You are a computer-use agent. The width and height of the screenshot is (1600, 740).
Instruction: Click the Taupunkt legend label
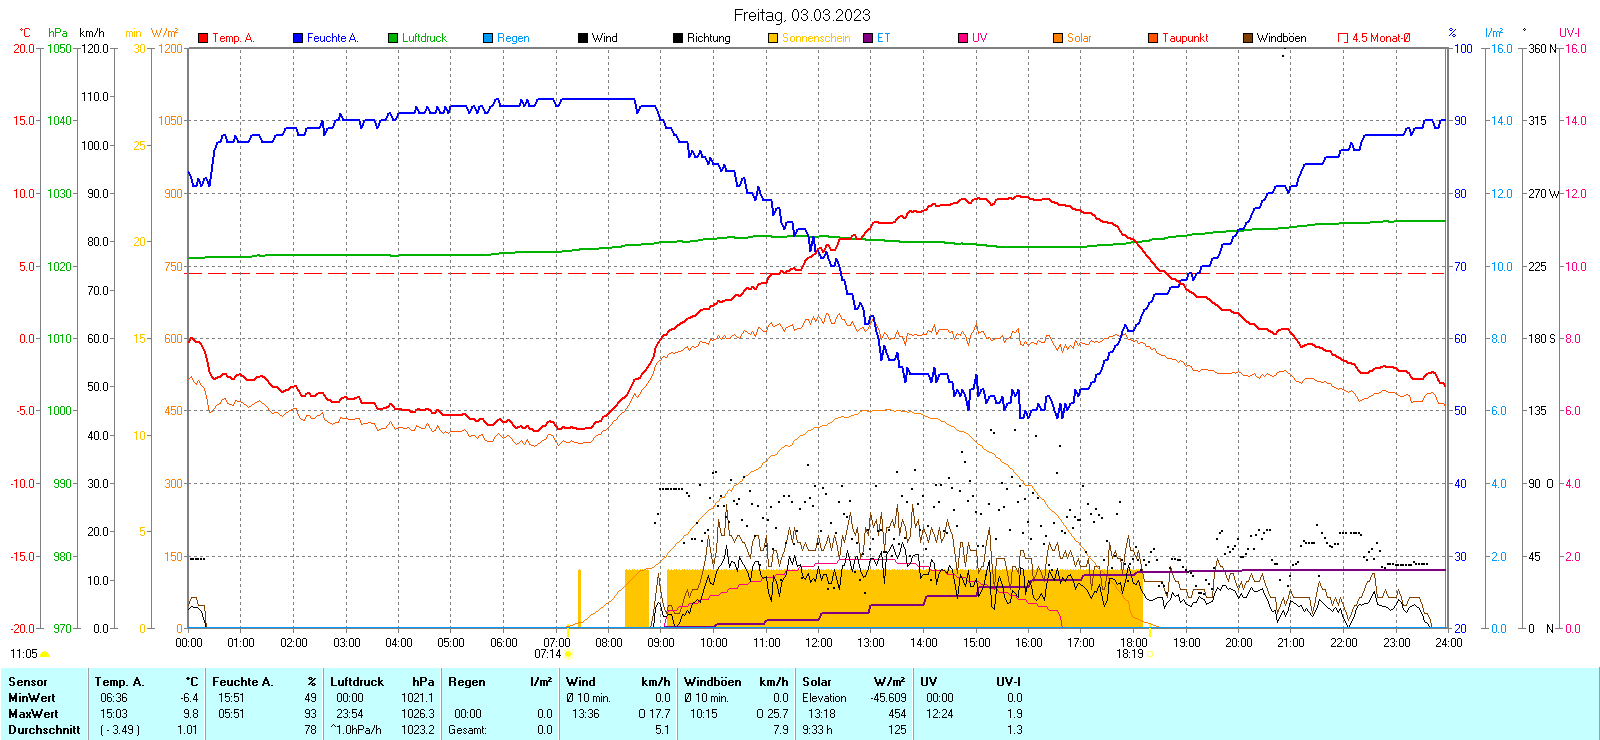(x=1185, y=38)
